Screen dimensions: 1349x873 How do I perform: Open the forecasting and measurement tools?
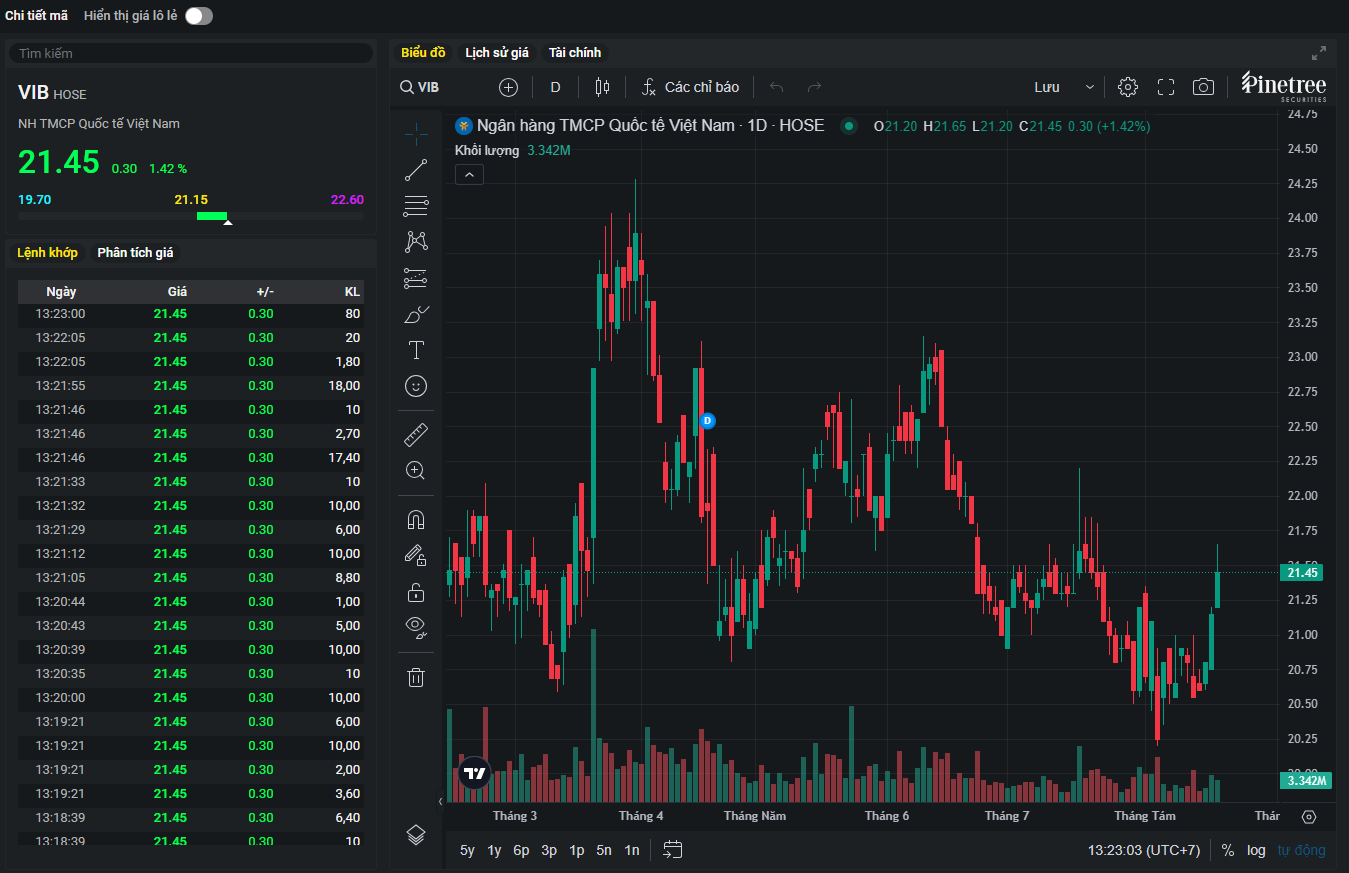(x=416, y=278)
